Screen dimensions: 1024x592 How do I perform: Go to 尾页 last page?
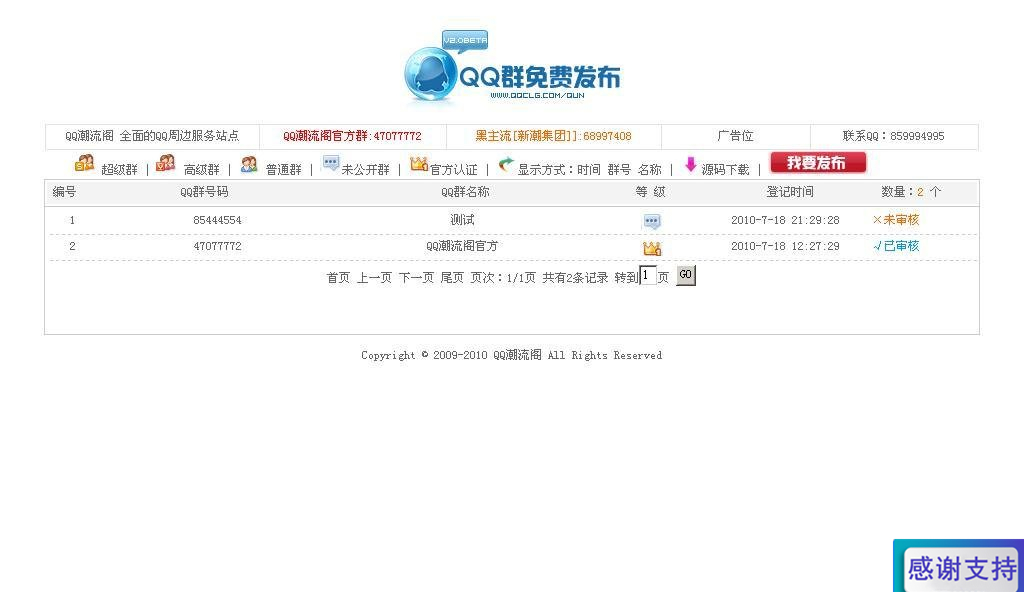452,278
